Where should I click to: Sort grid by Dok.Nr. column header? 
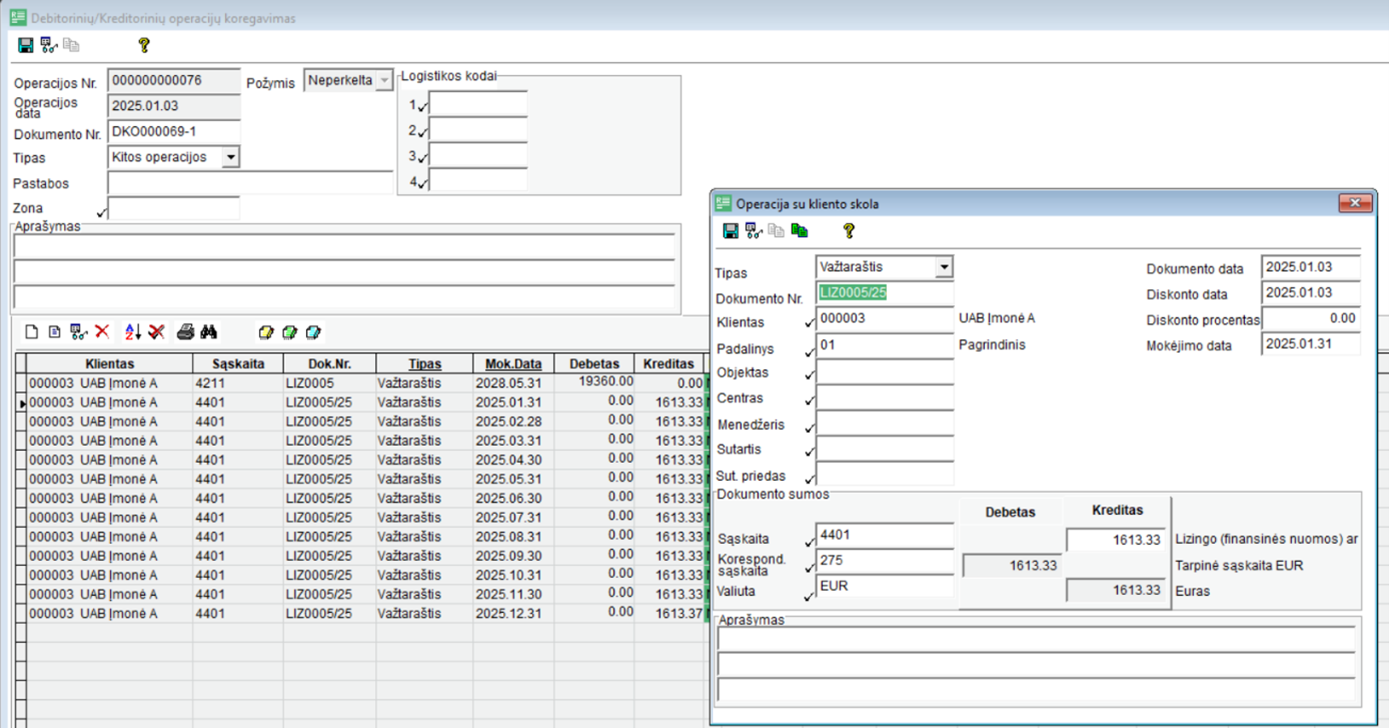[329, 364]
